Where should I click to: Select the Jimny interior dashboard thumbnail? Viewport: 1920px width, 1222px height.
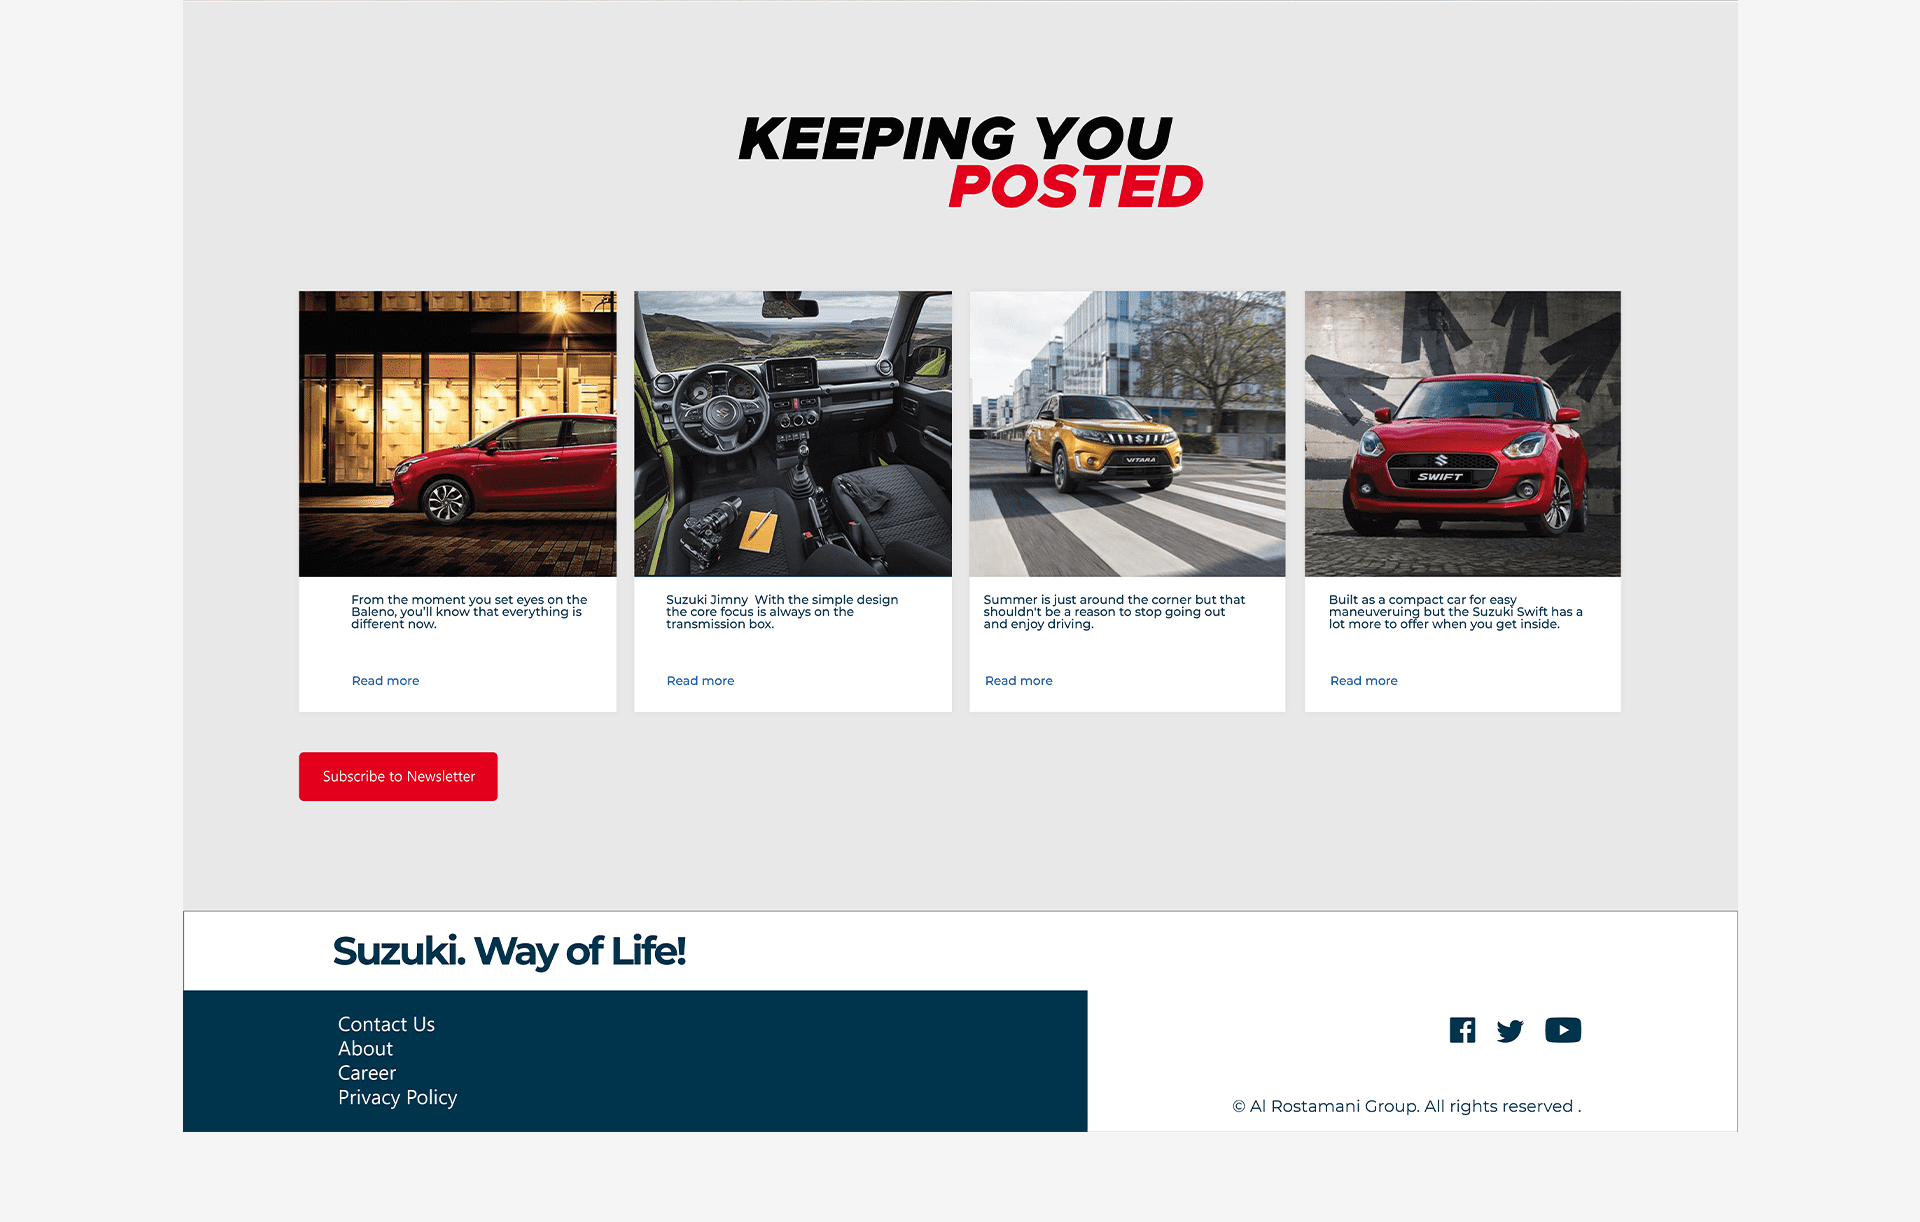pos(793,434)
